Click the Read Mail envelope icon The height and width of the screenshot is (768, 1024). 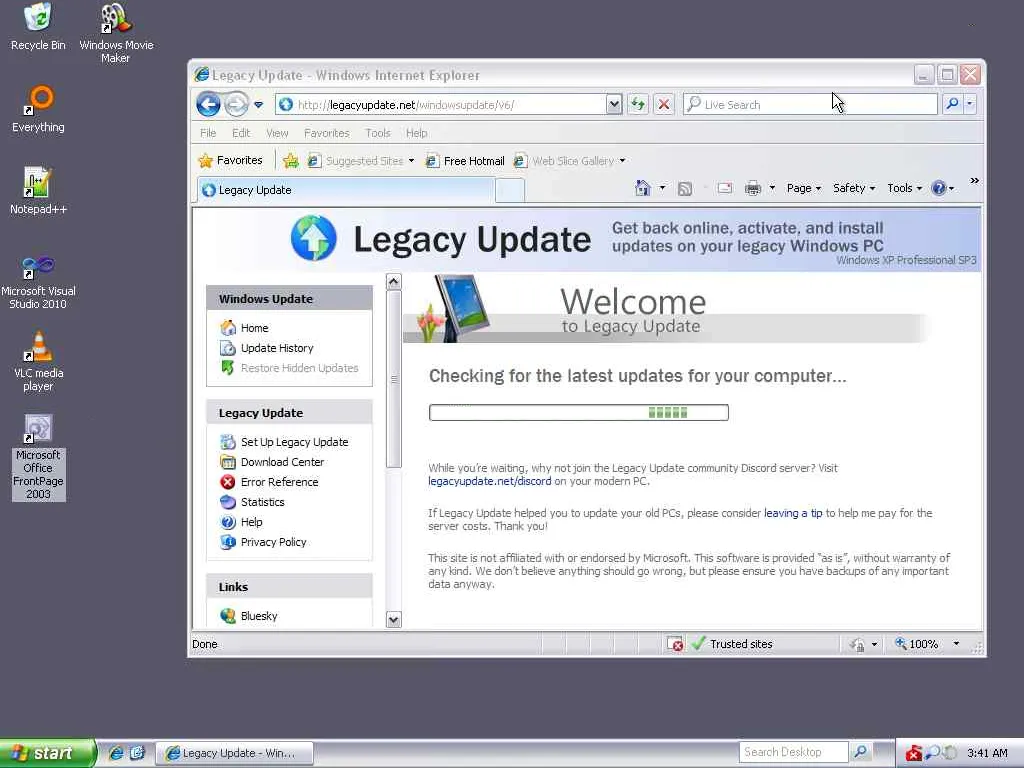(x=724, y=188)
